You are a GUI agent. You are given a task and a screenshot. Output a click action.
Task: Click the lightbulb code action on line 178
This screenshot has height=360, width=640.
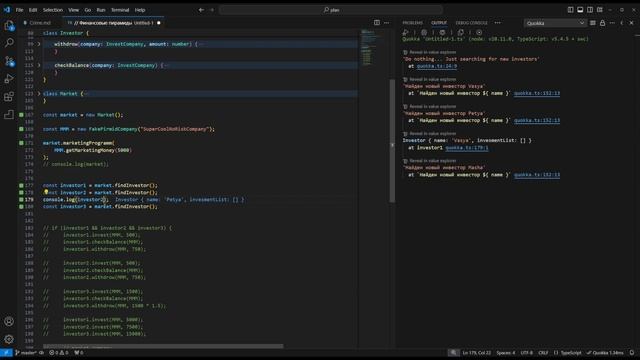pyautogui.click(x=46, y=191)
